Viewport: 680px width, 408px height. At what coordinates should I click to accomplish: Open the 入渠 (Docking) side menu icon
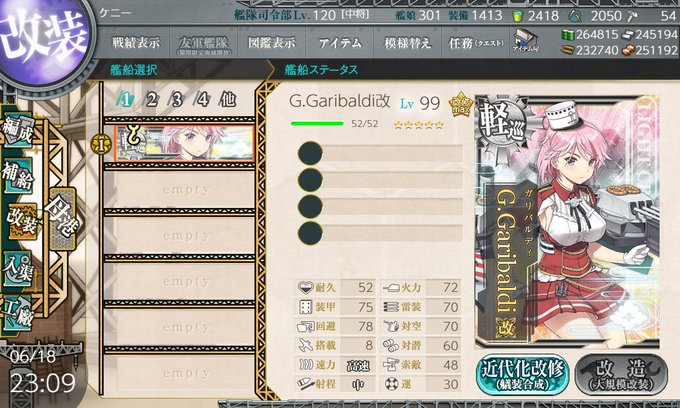coord(18,269)
